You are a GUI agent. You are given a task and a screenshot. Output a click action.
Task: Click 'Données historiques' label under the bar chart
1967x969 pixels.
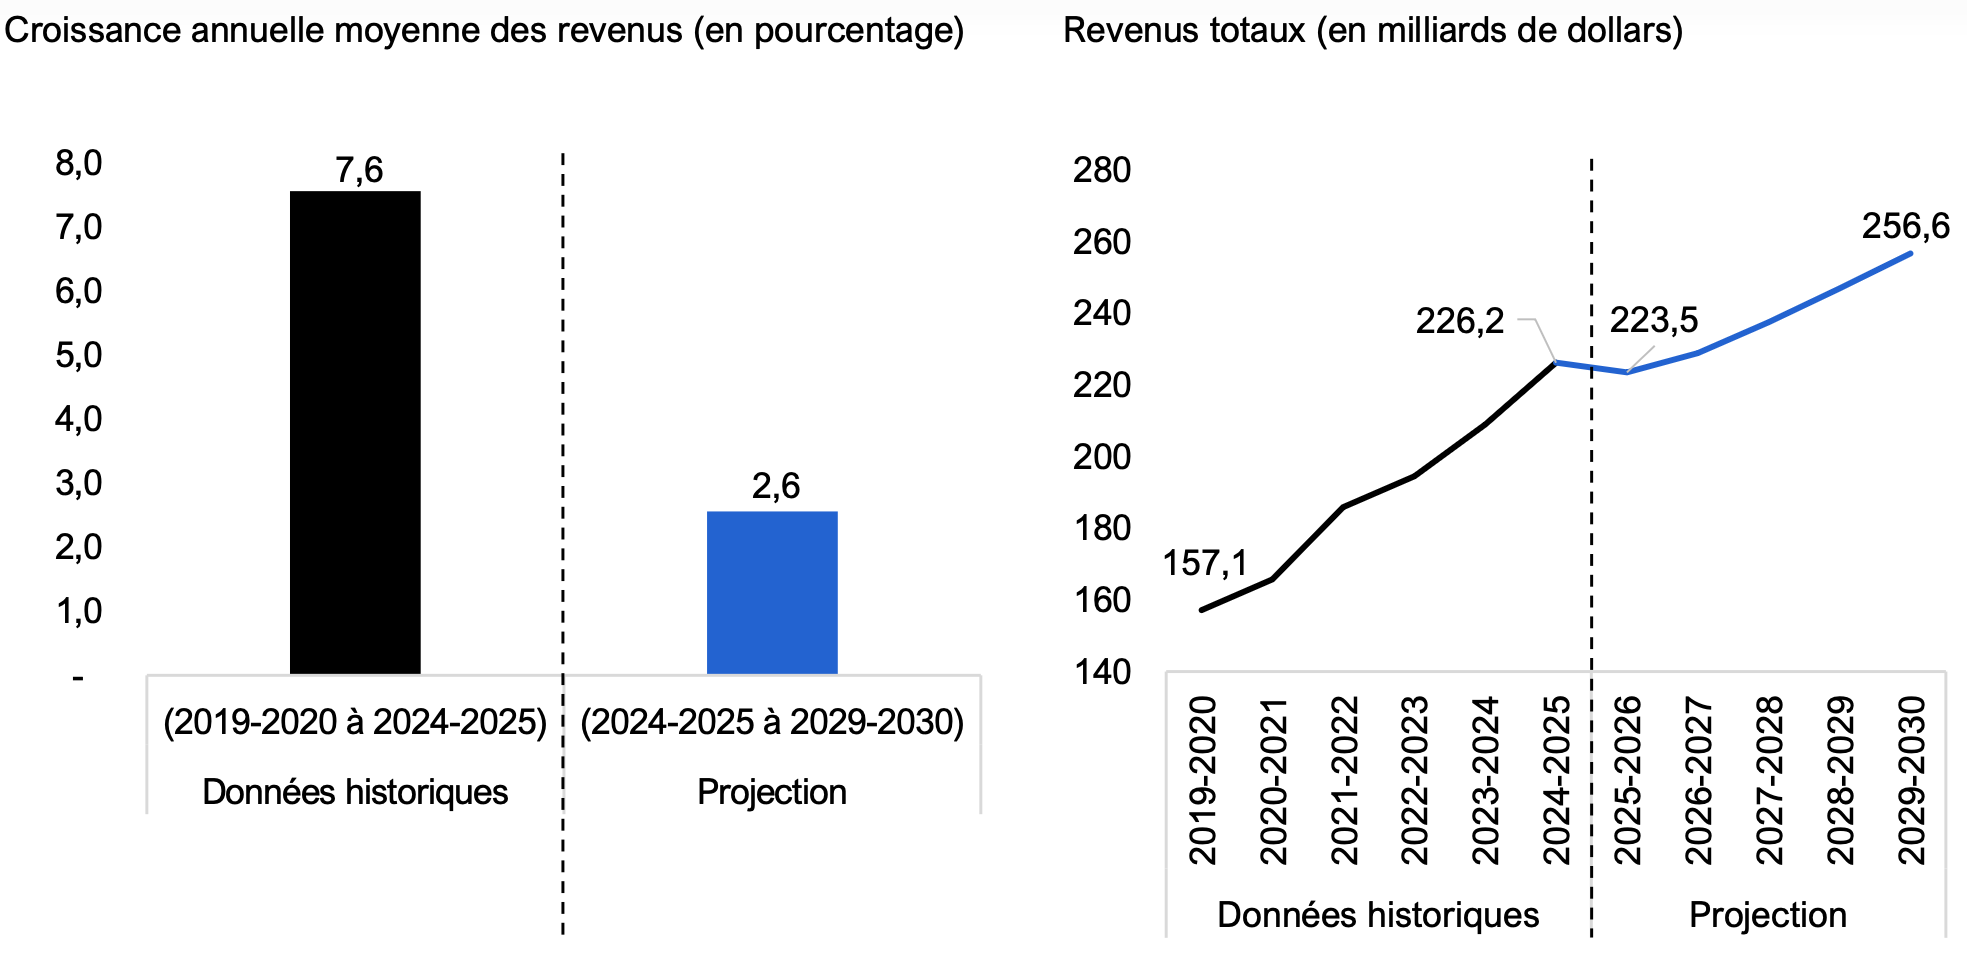[355, 792]
